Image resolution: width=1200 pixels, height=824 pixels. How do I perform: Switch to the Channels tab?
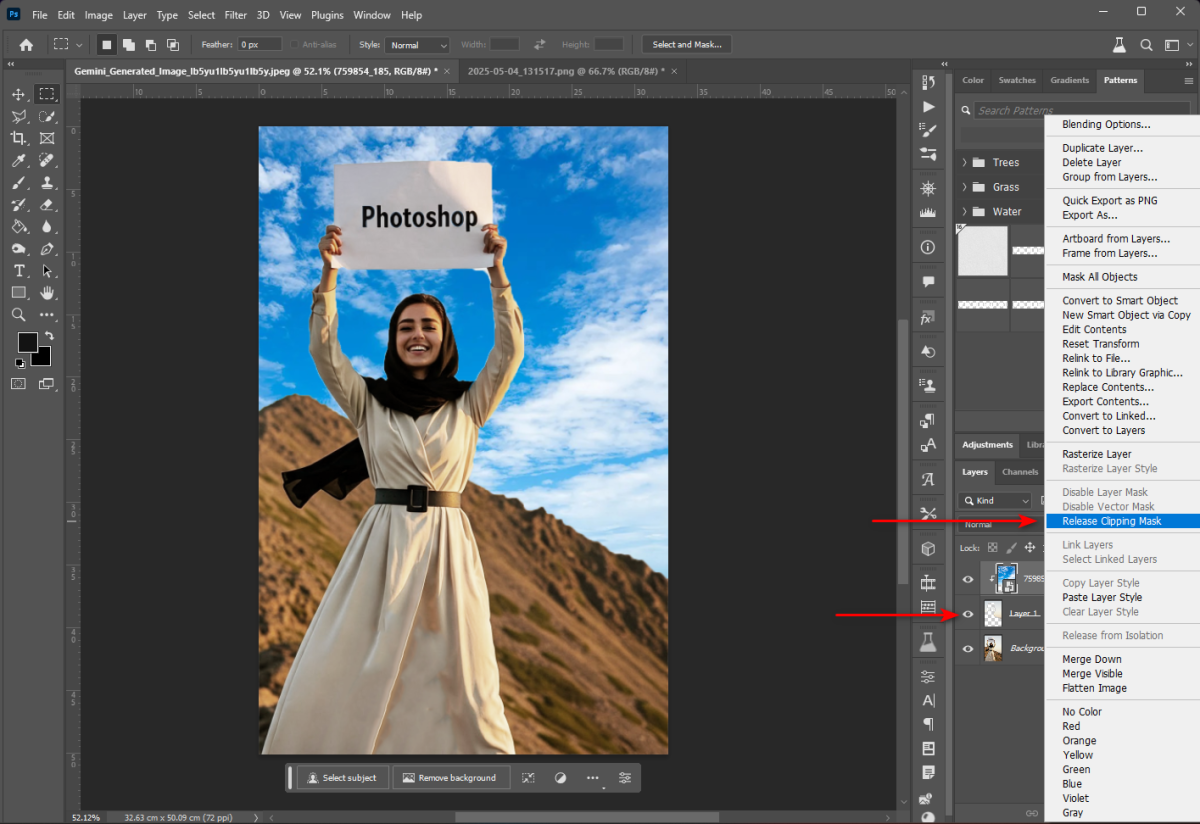click(x=1020, y=472)
